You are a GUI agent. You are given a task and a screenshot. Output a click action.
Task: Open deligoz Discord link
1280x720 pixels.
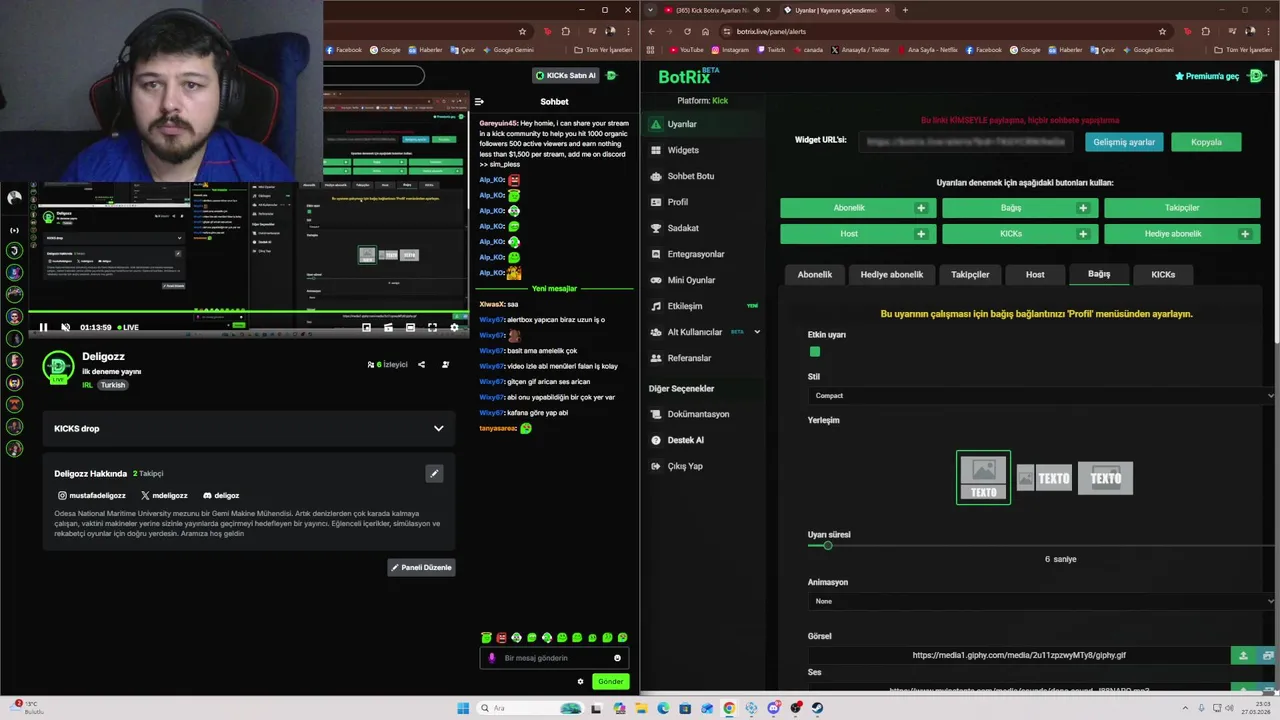(x=221, y=496)
